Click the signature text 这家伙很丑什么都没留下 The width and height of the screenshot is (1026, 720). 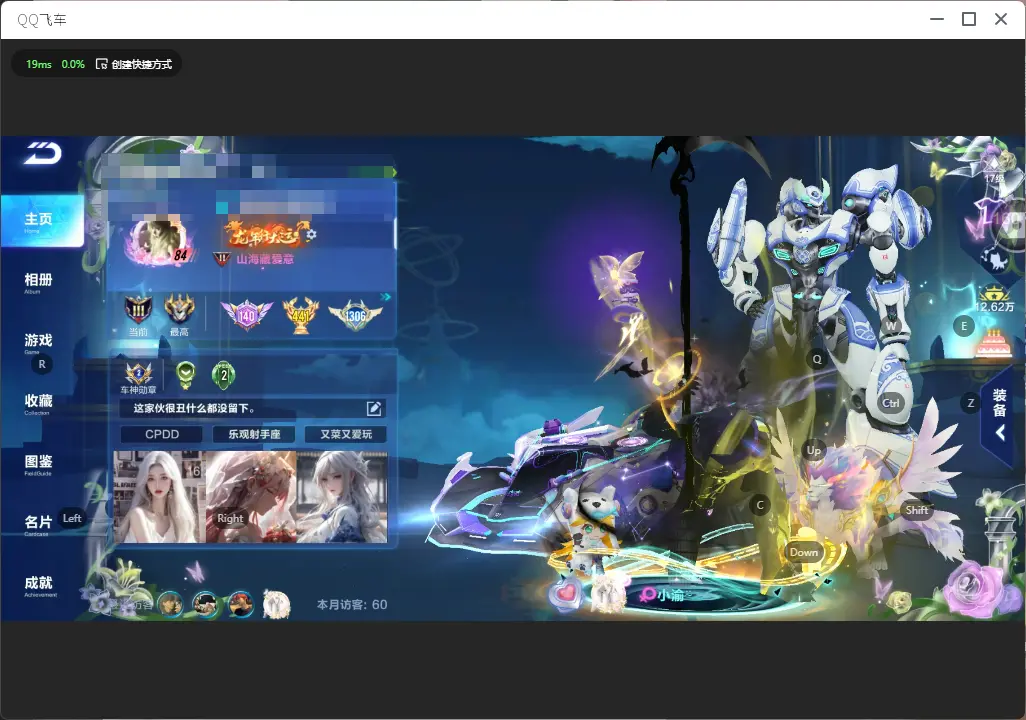tap(194, 408)
